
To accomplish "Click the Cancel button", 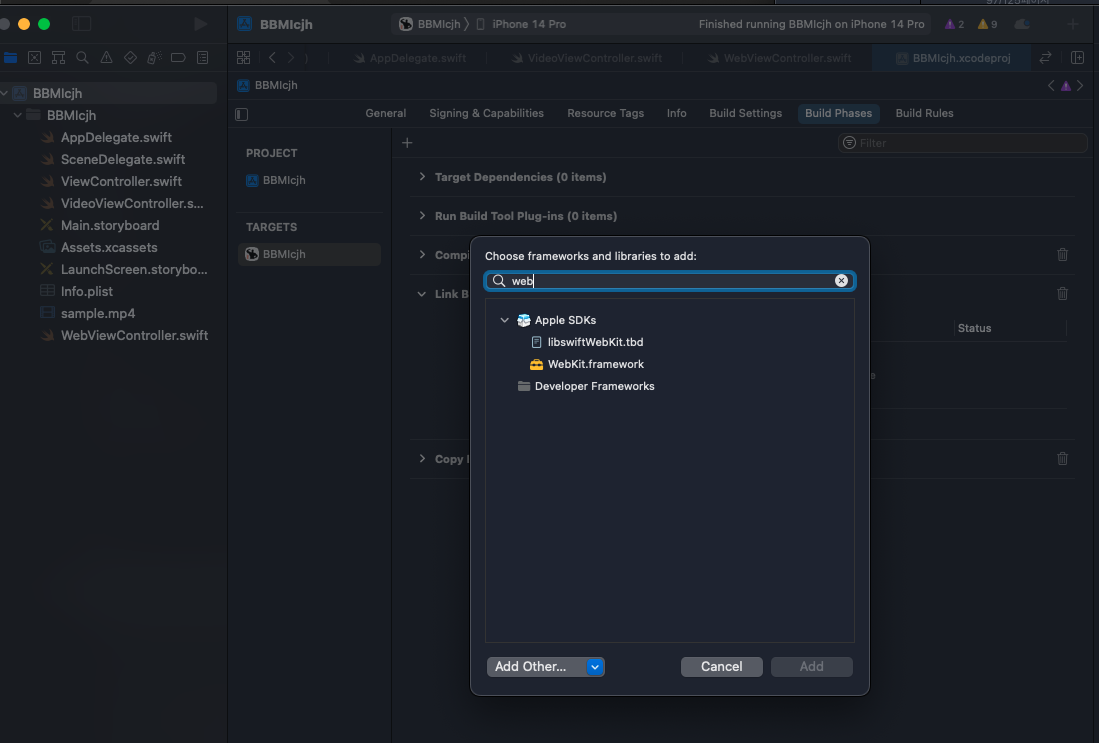I will coord(721,667).
